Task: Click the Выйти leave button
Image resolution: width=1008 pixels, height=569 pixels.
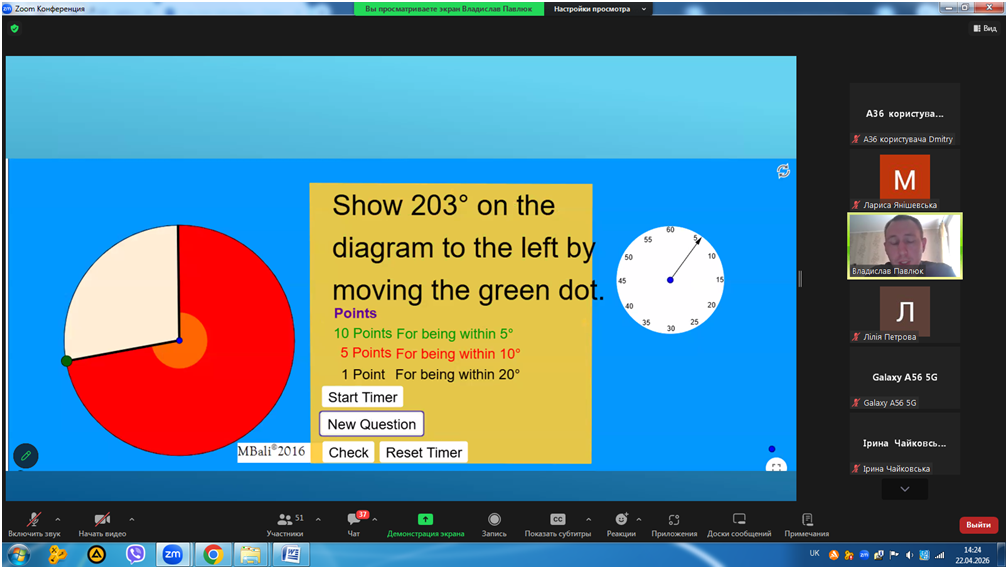Action: pyautogui.click(x=978, y=525)
